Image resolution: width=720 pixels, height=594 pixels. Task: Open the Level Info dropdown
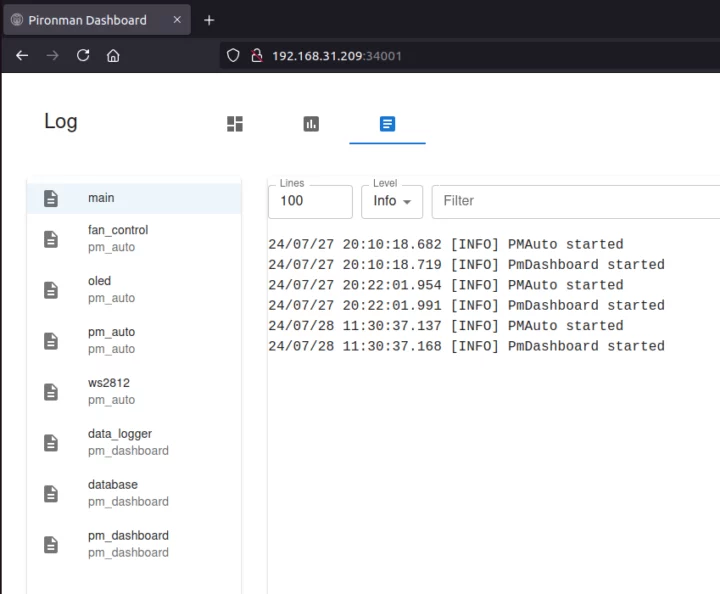click(391, 201)
